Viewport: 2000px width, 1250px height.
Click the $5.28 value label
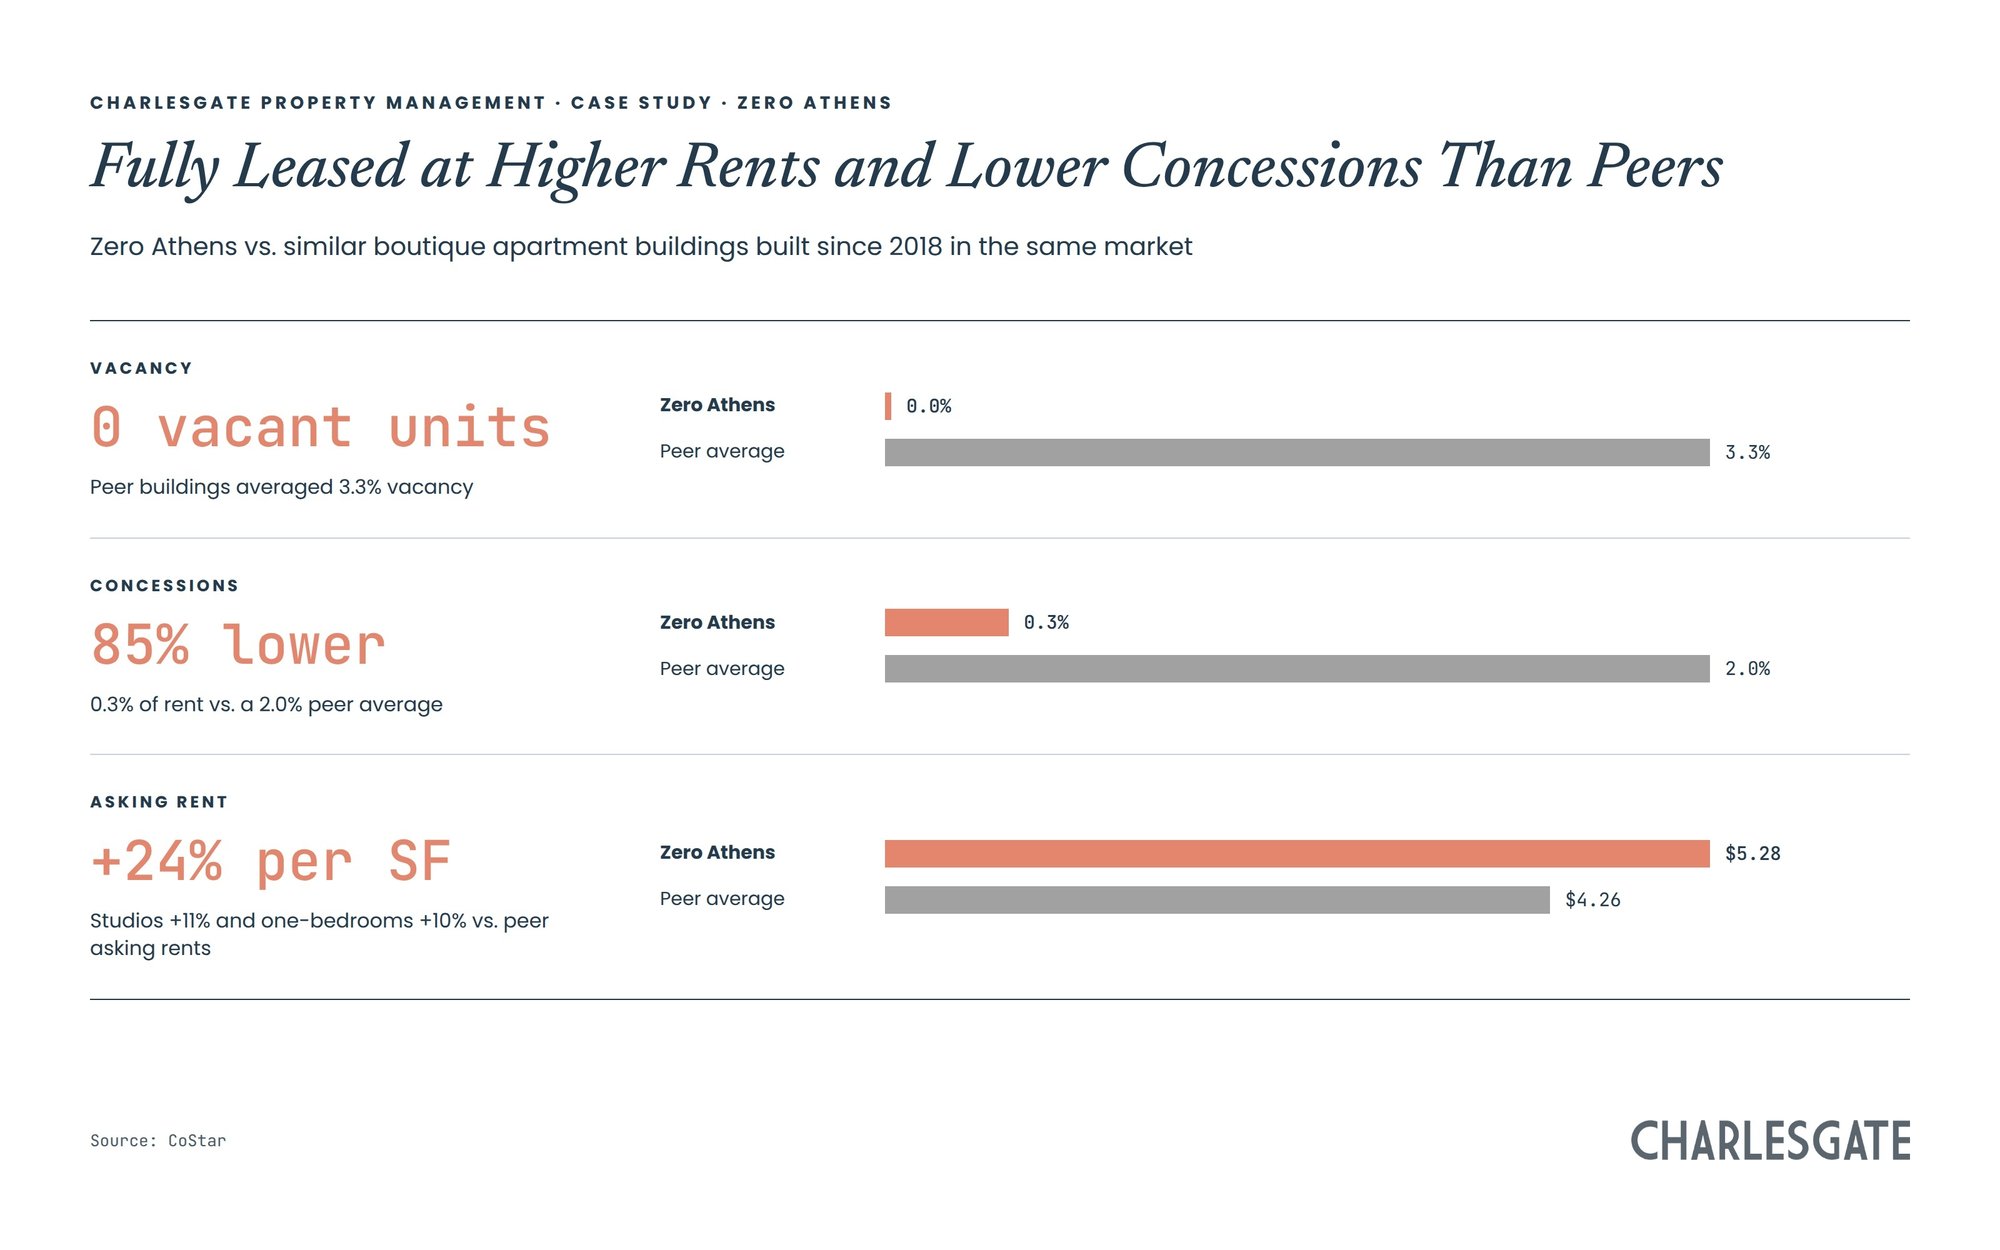pyautogui.click(x=1753, y=853)
